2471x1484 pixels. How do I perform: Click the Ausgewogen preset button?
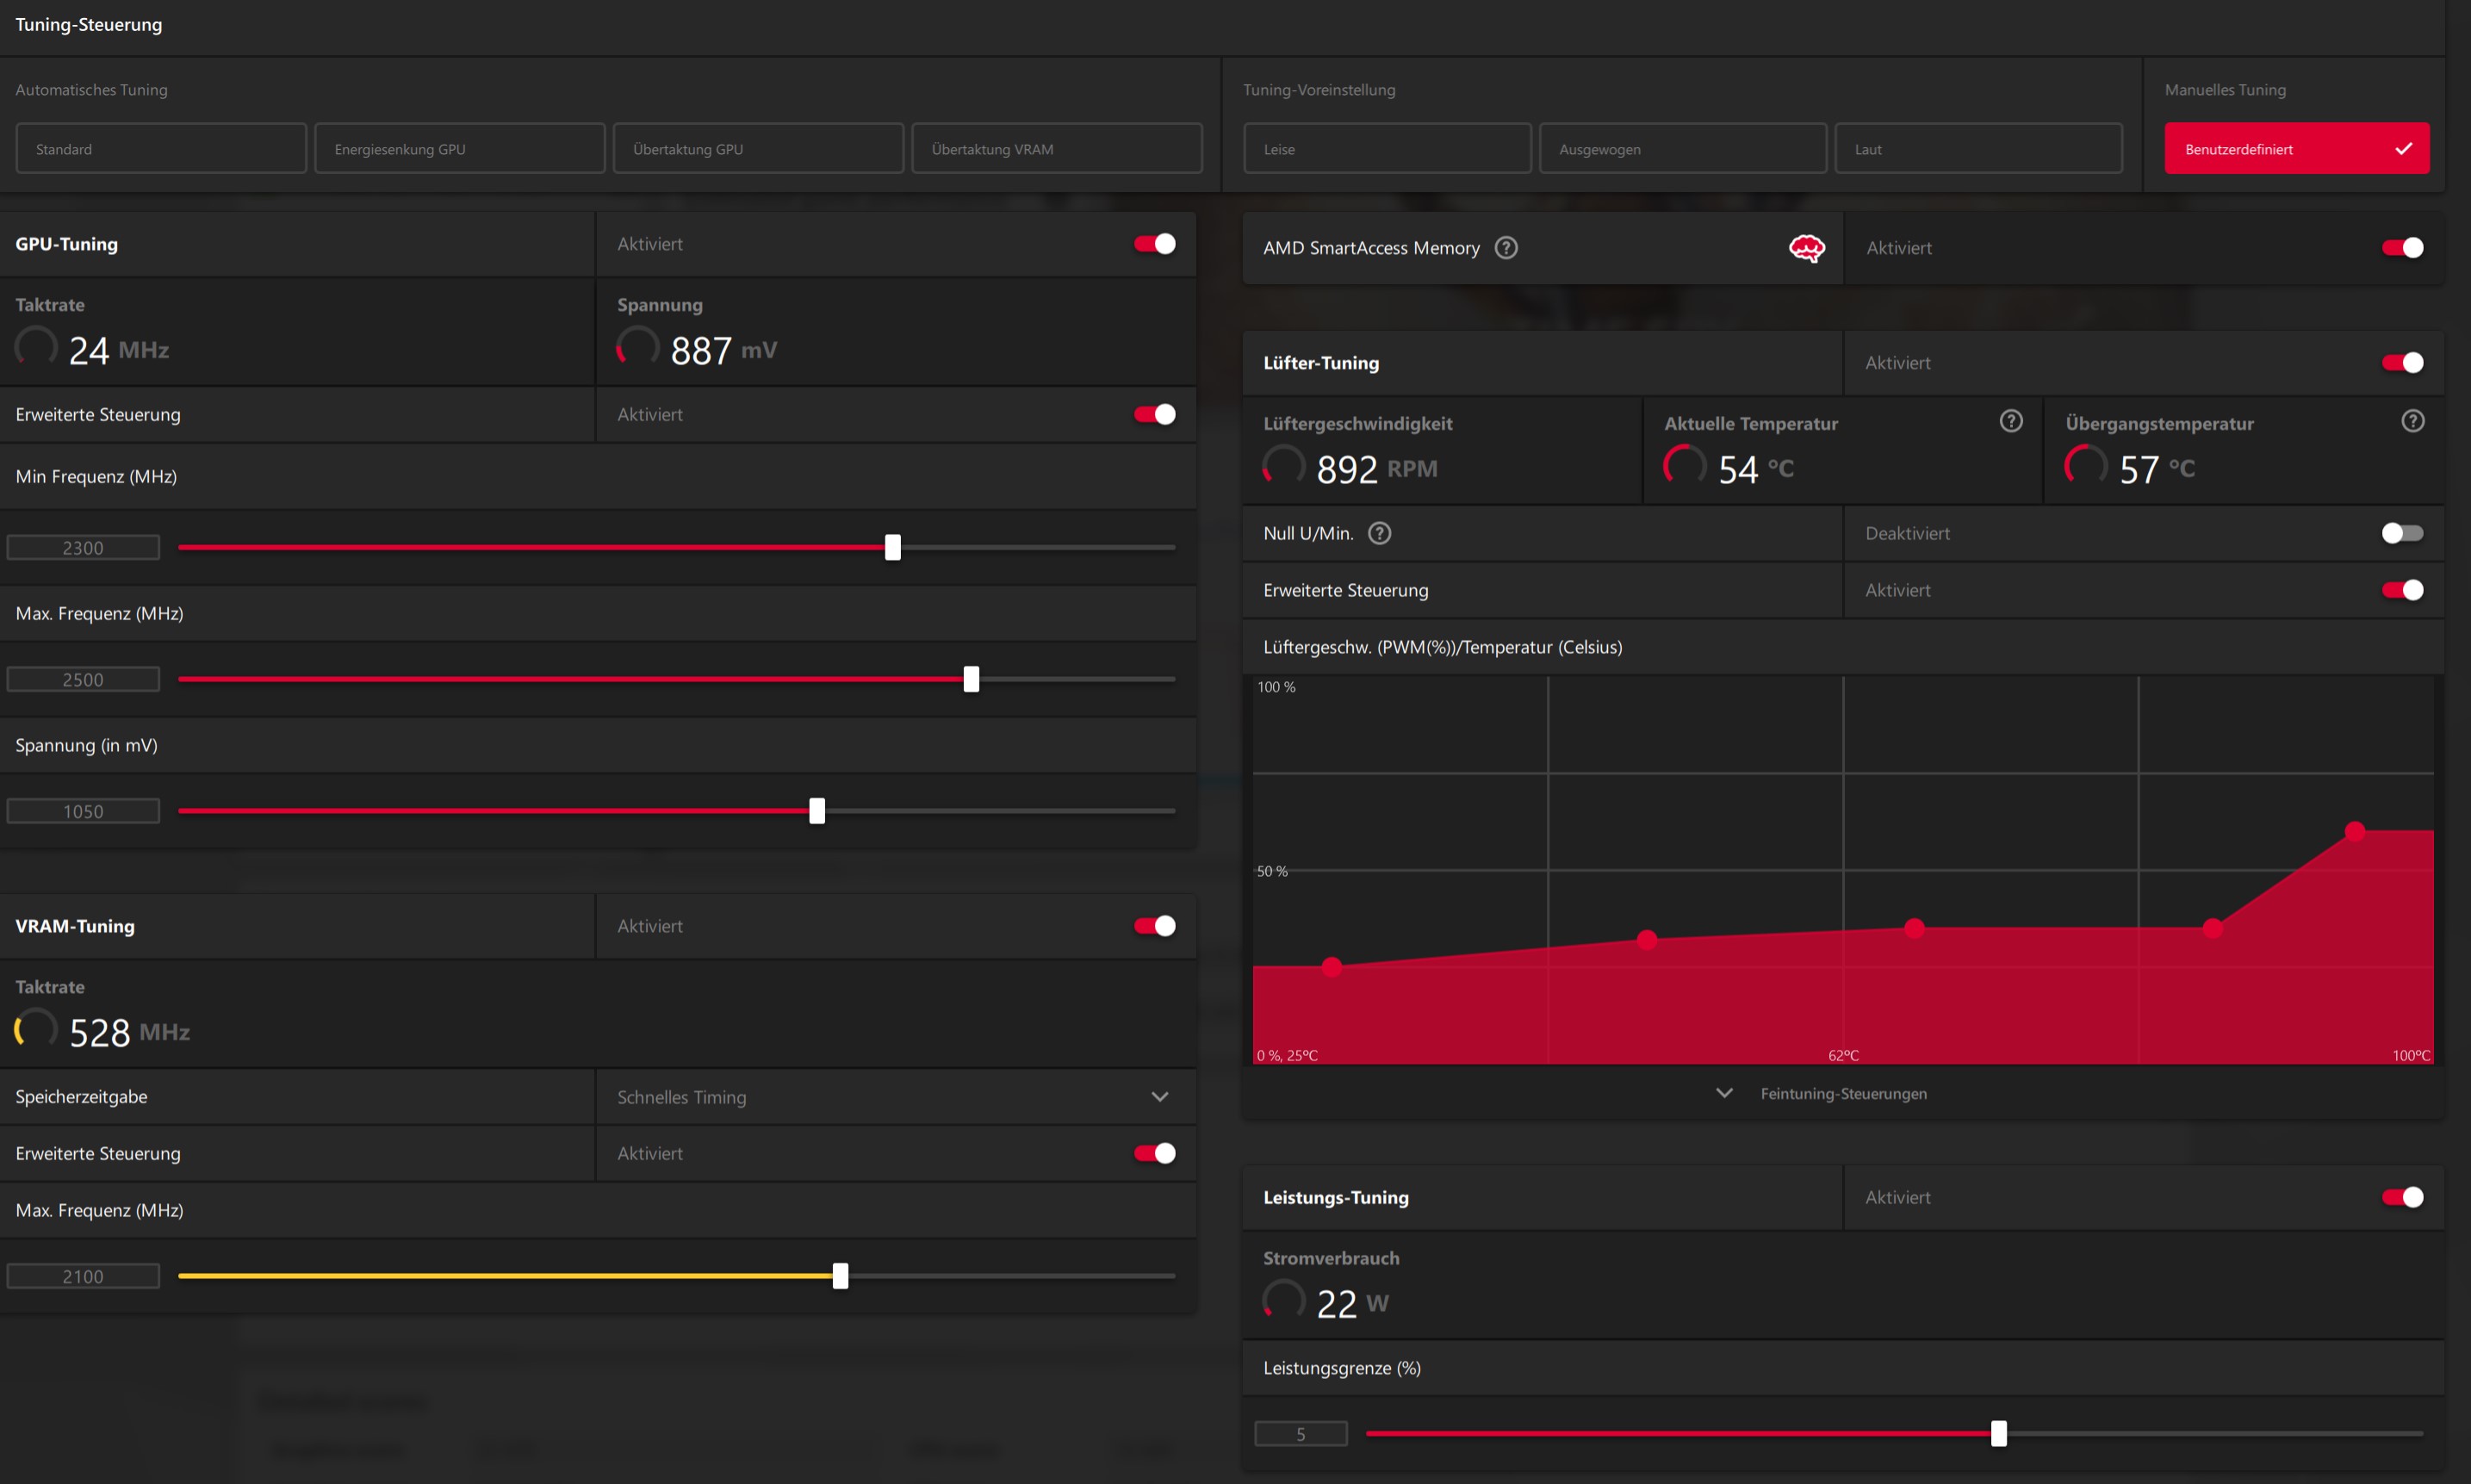pyautogui.click(x=1682, y=149)
